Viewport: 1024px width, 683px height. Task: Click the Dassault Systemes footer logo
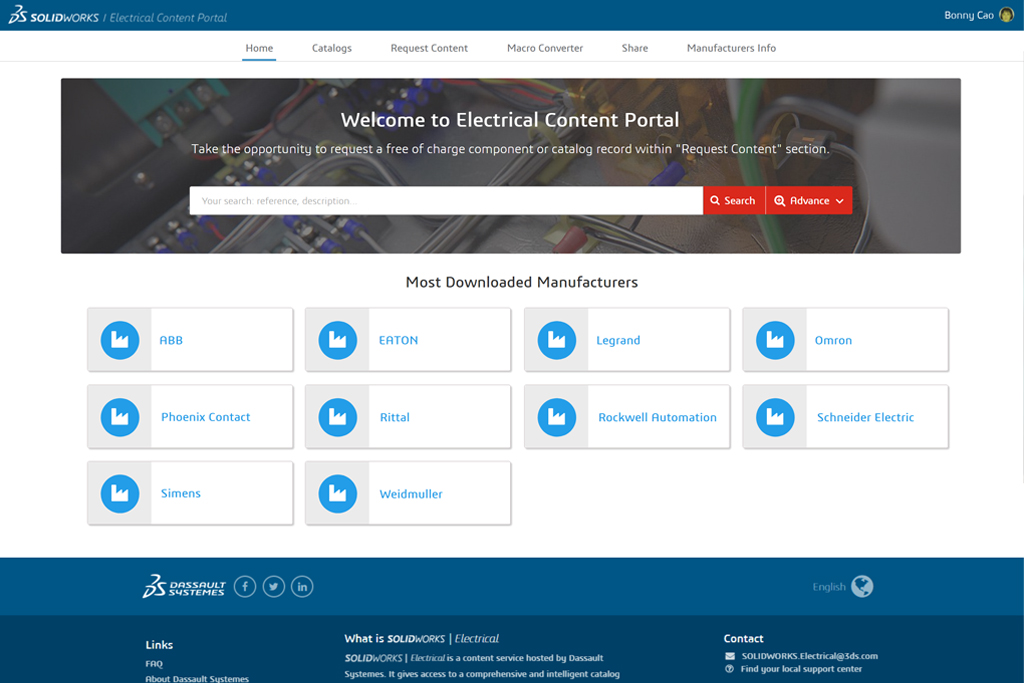click(x=184, y=586)
